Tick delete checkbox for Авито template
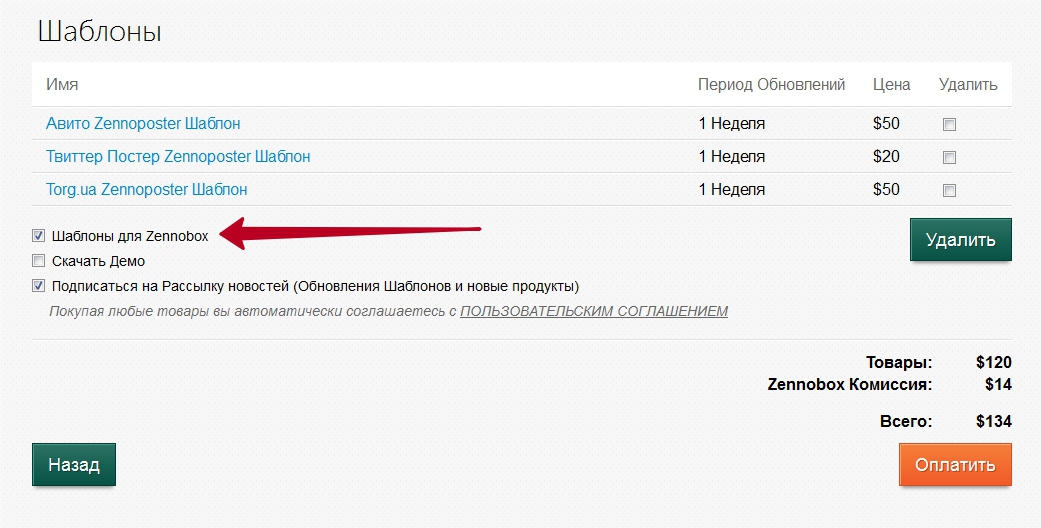The image size is (1041, 528). 949,124
